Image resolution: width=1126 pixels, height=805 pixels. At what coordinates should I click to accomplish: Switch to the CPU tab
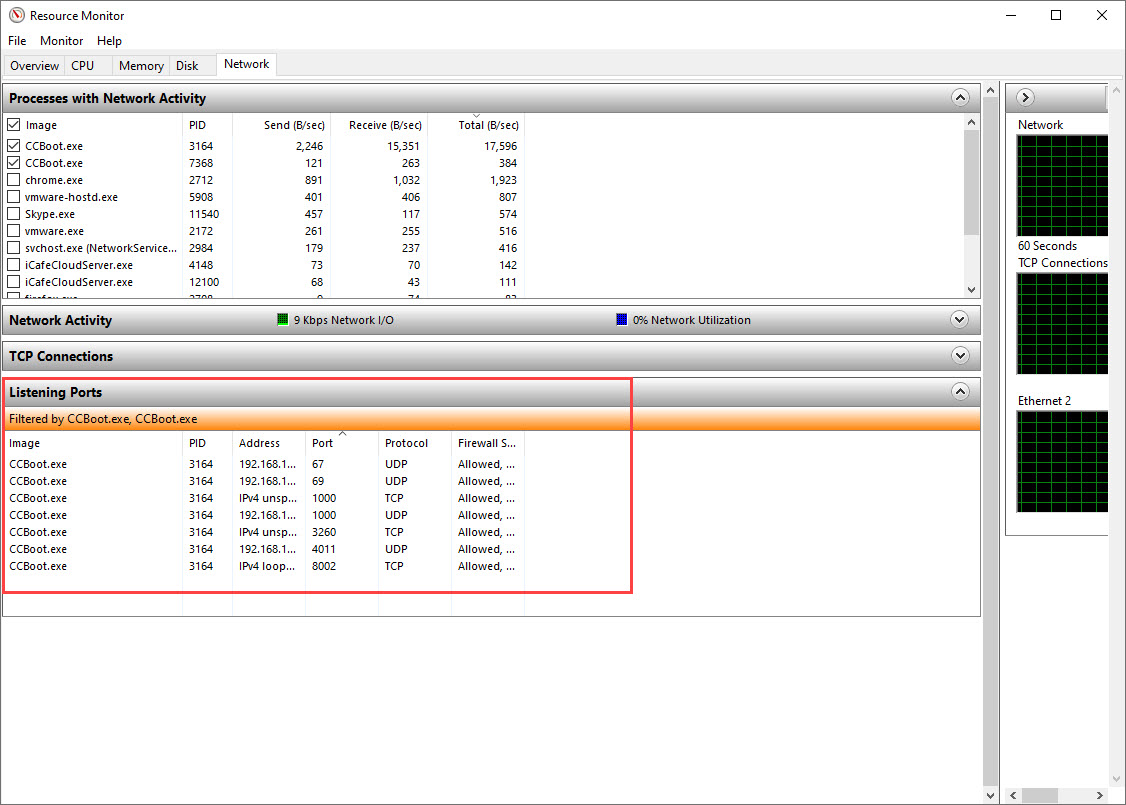pyautogui.click(x=83, y=66)
